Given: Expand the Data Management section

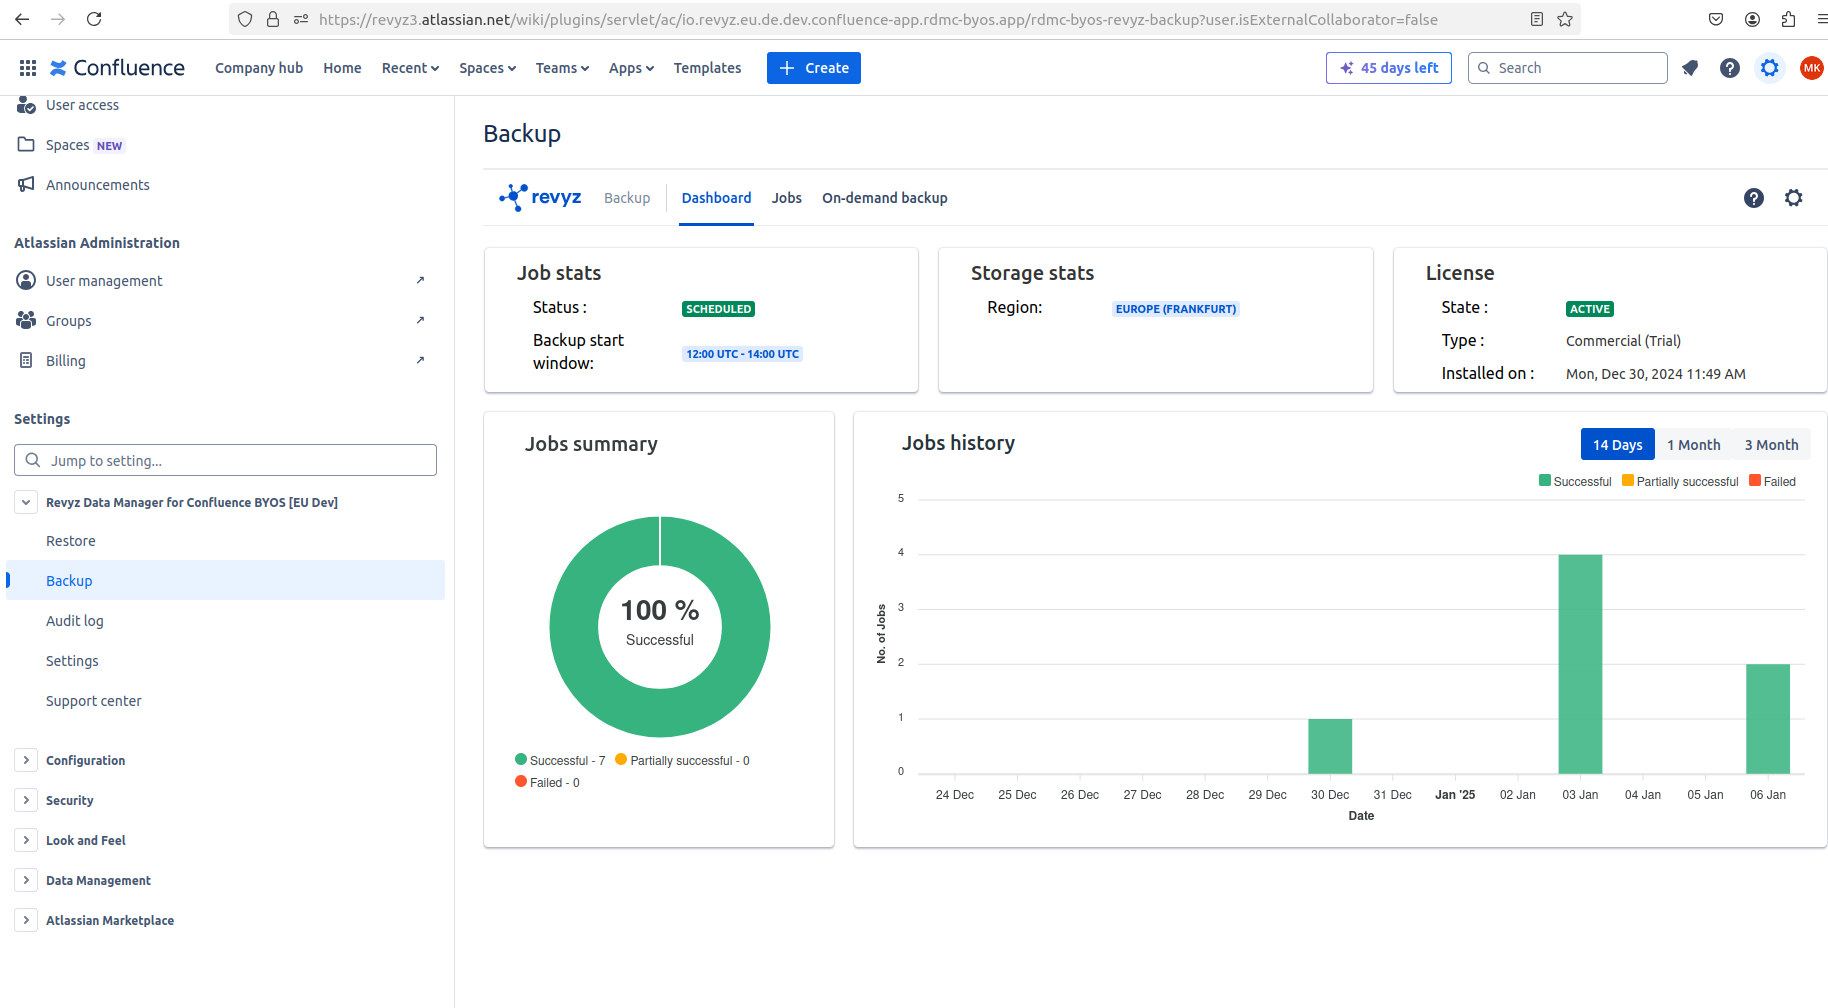Looking at the screenshot, I should (x=26, y=880).
